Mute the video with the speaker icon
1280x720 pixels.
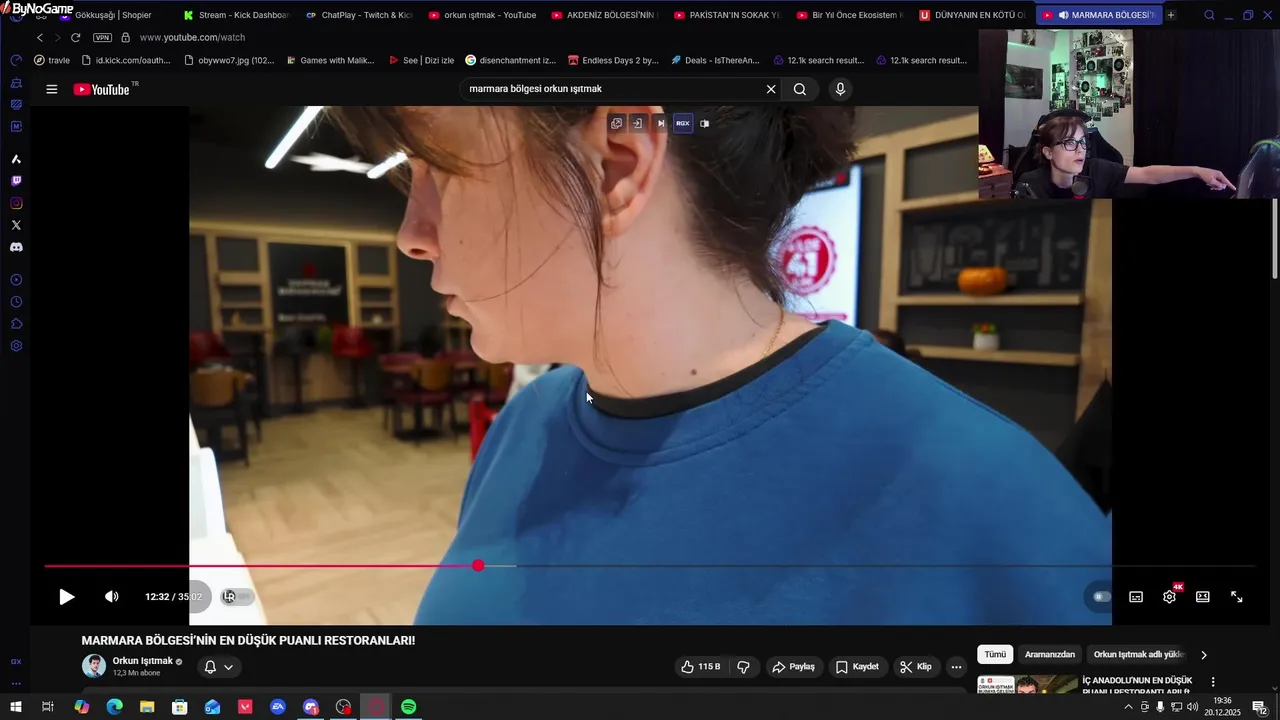pyautogui.click(x=112, y=597)
